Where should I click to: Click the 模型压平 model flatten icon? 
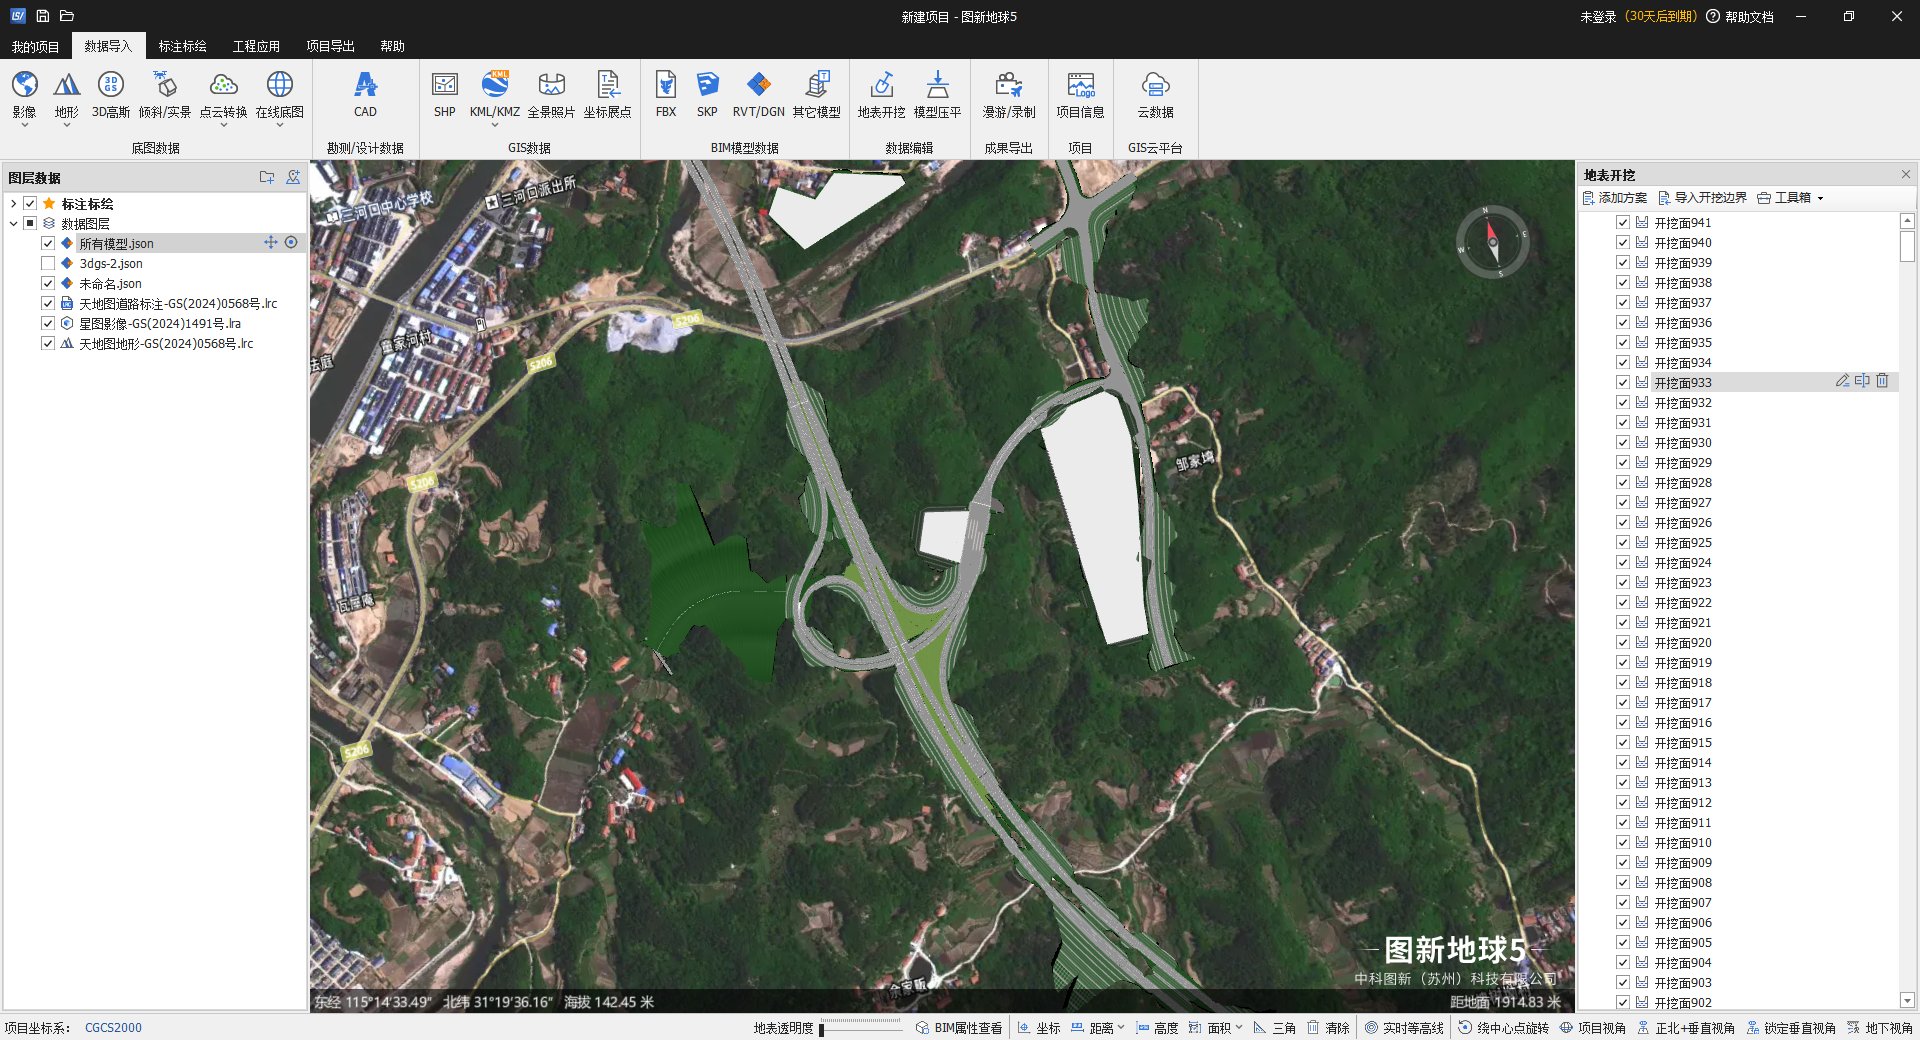tap(937, 95)
